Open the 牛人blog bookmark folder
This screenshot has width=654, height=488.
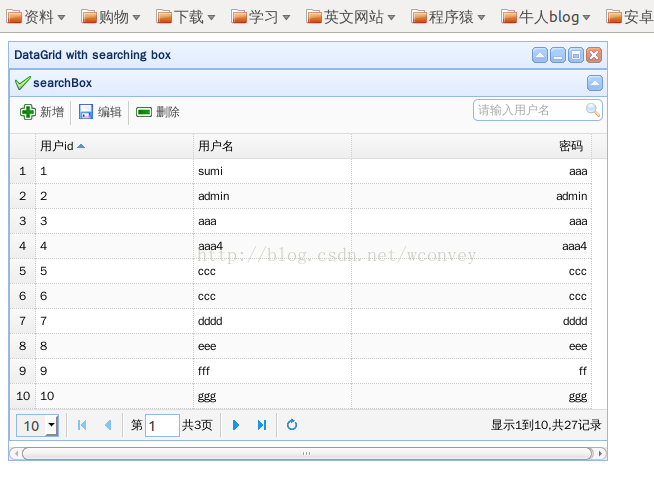(x=546, y=17)
